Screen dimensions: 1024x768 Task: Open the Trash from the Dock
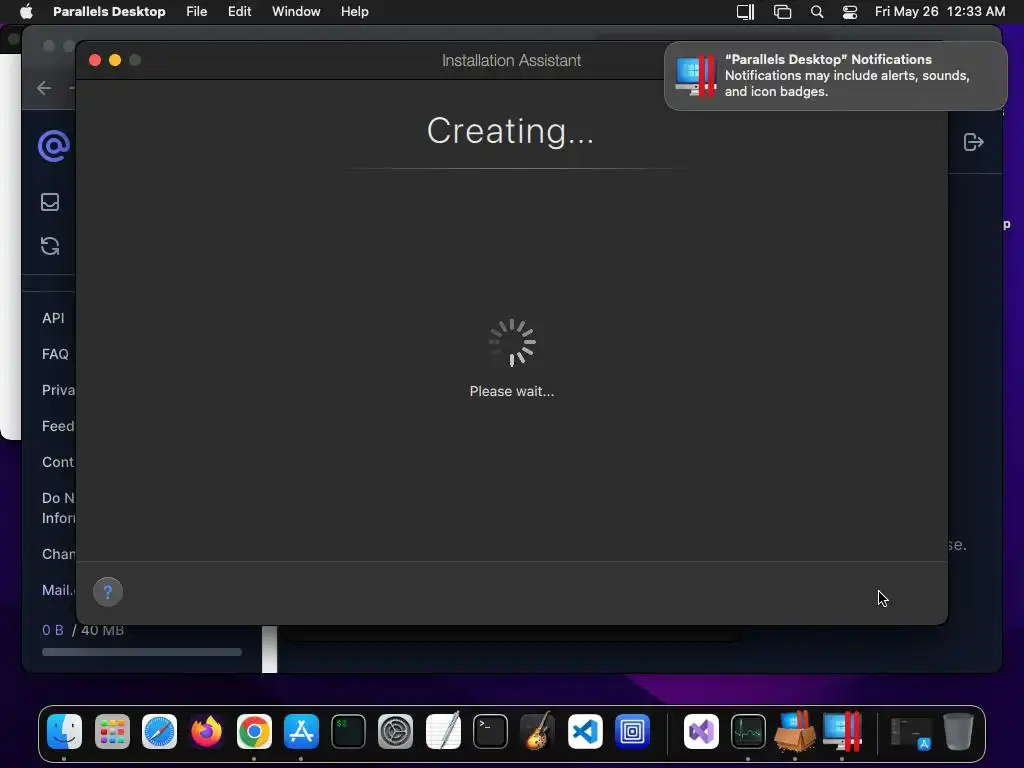pos(958,731)
